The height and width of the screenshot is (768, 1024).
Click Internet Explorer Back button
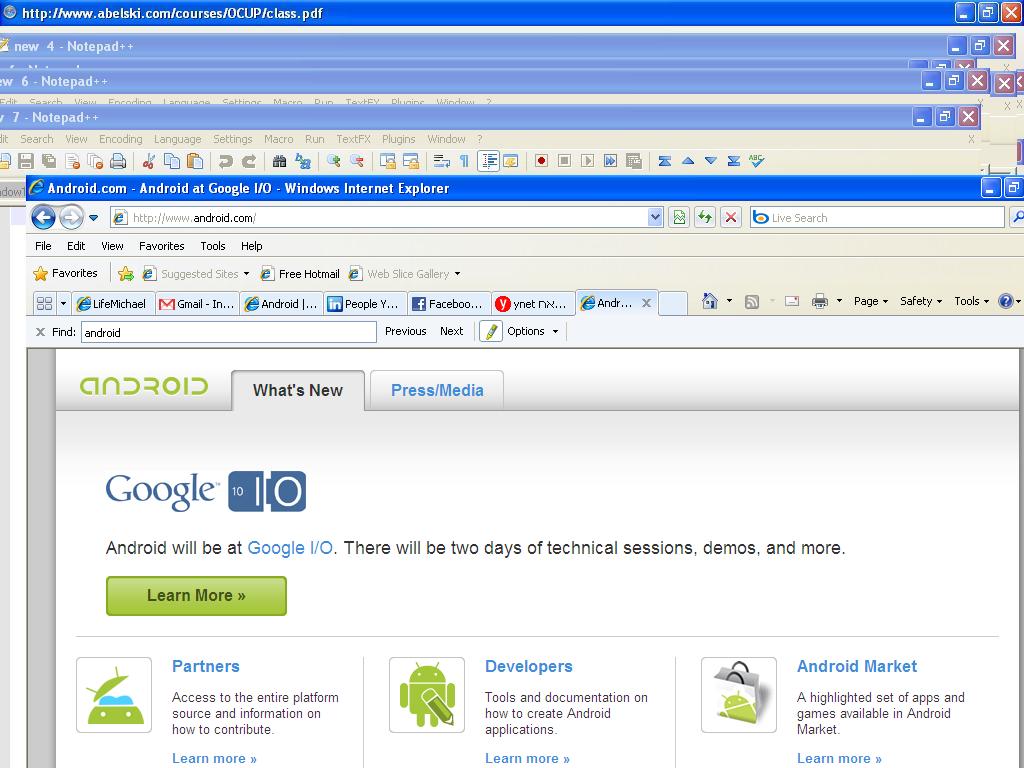tap(43, 217)
